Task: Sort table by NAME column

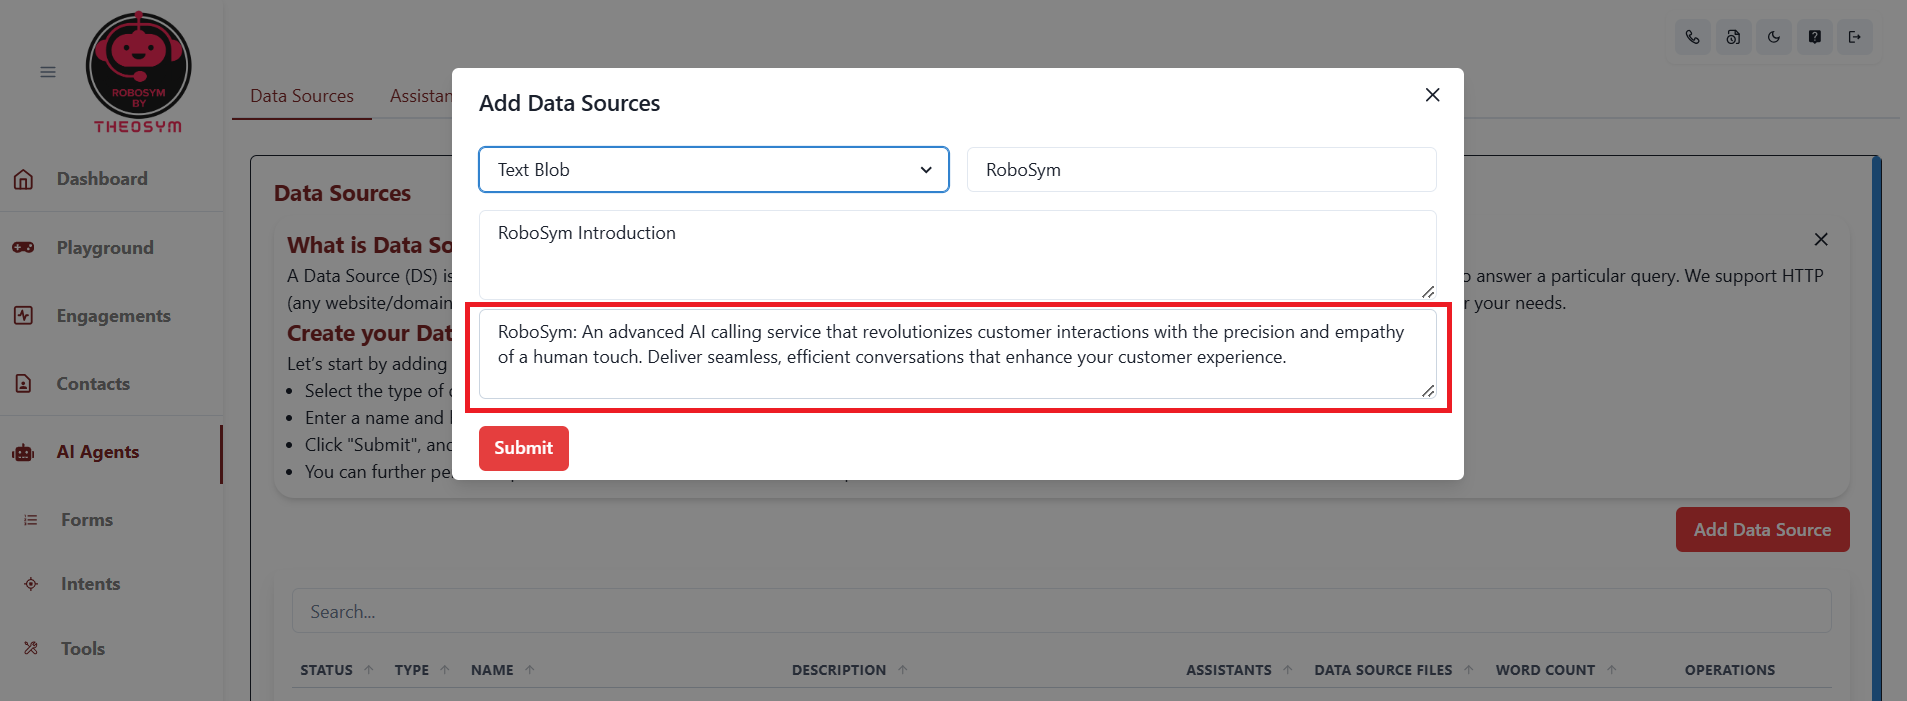Action: (x=503, y=670)
